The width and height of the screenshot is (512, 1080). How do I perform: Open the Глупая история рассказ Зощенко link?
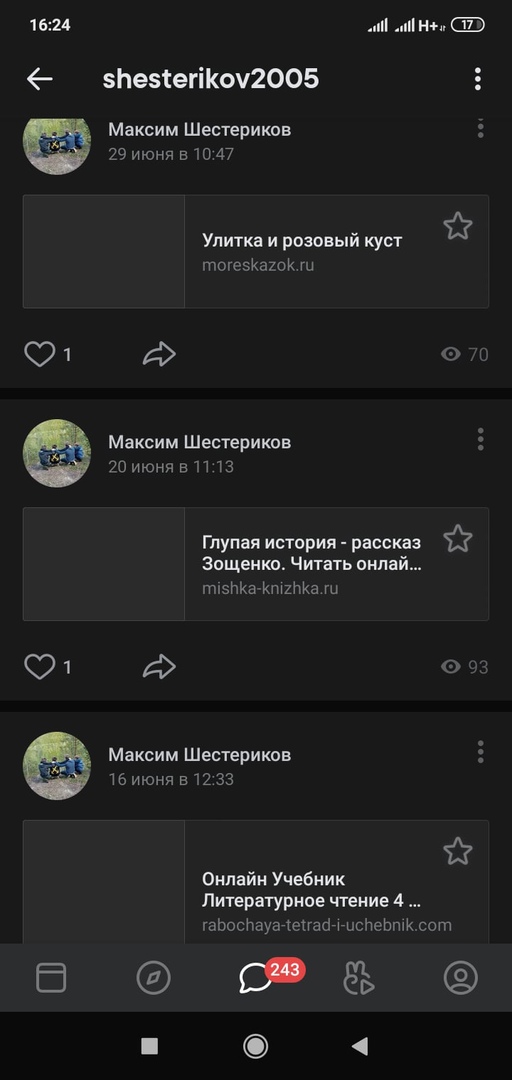coord(256,564)
